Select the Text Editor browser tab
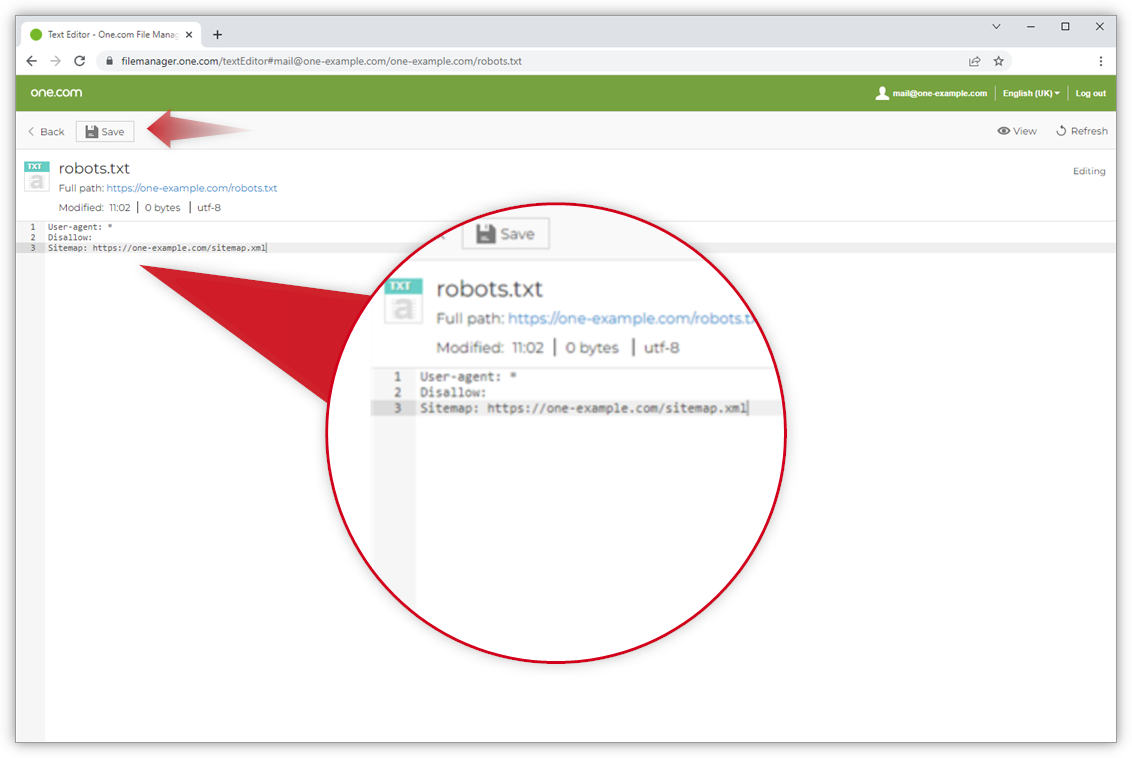The image size is (1132, 758). coord(105,34)
